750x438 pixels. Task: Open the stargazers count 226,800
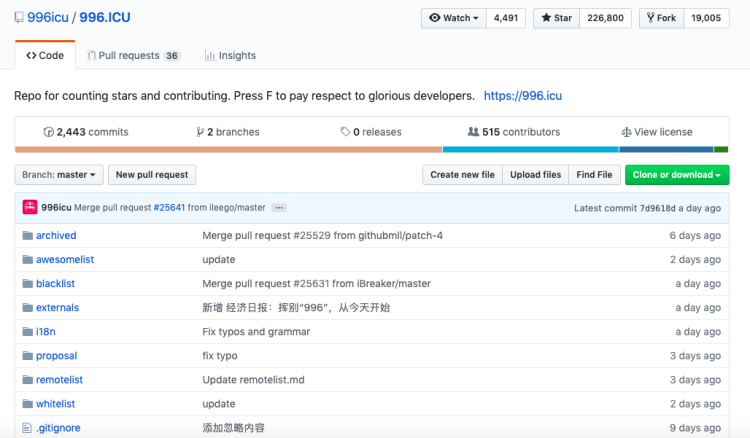[x=606, y=18]
